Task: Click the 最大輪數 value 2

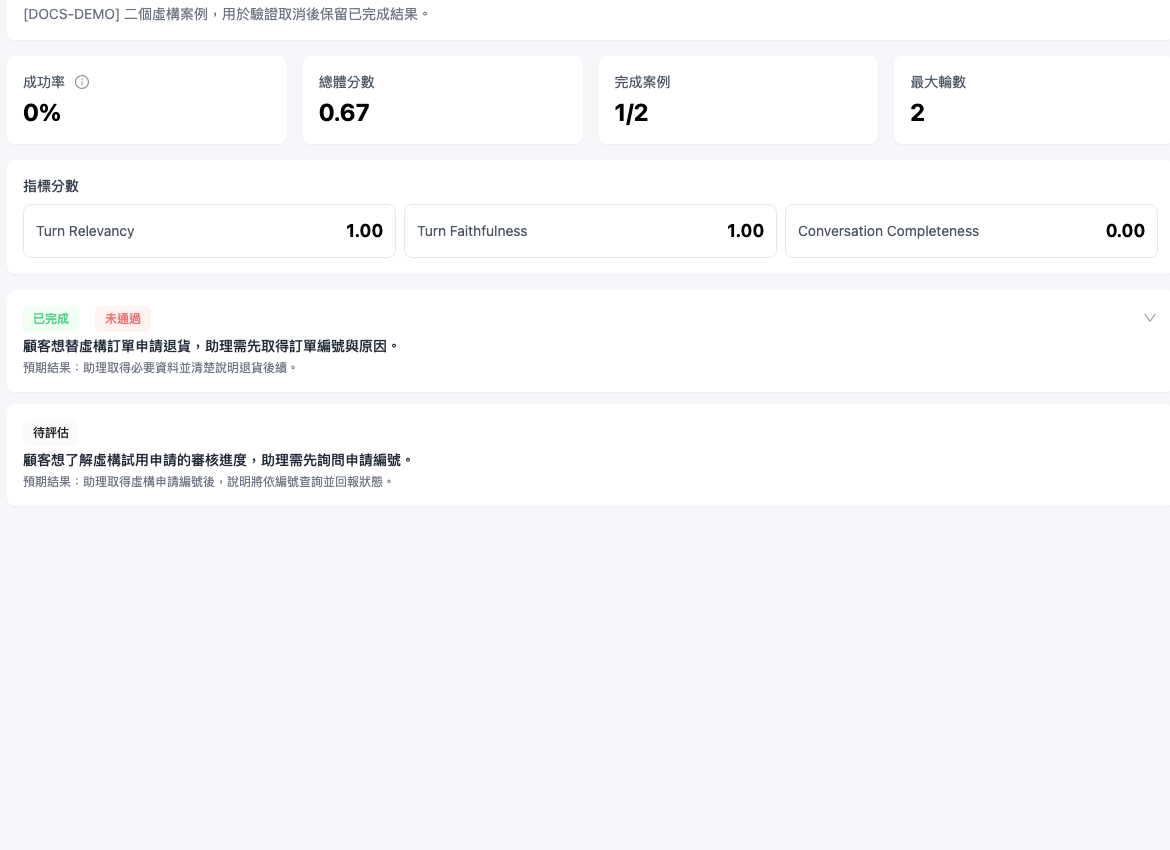Action: pyautogui.click(x=918, y=113)
